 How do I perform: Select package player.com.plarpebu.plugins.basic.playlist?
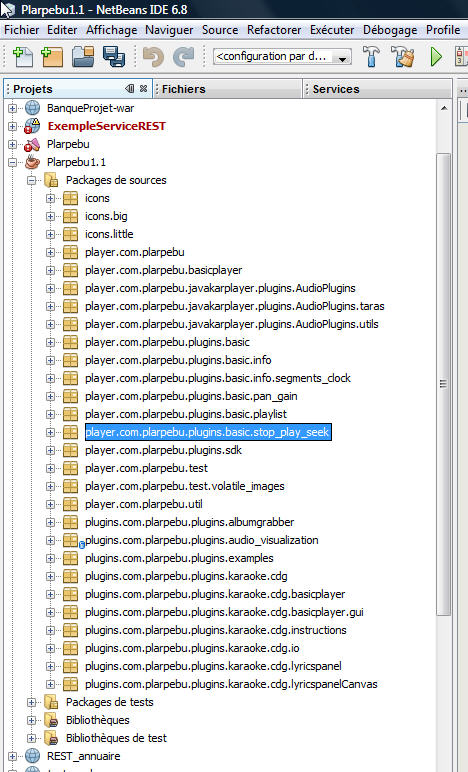[x=186, y=414]
